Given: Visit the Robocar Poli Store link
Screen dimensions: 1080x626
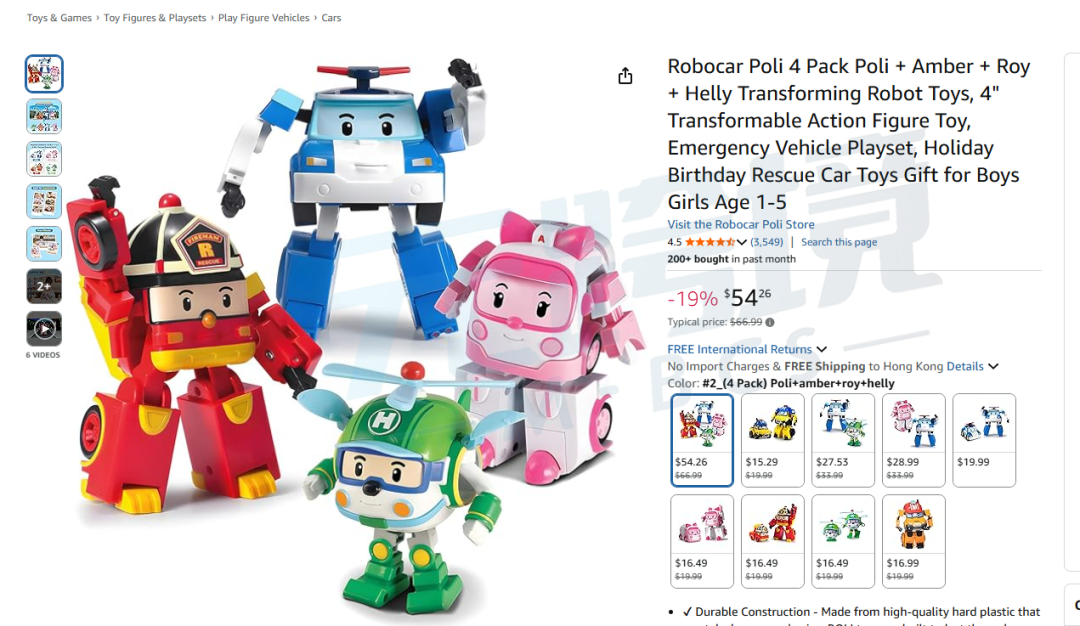Looking at the screenshot, I should pyautogui.click(x=740, y=225).
